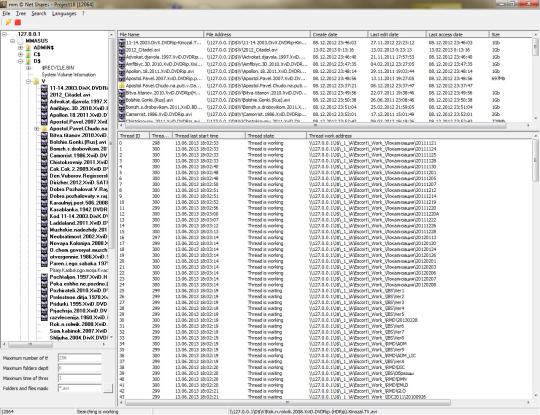The width and height of the screenshot is (540, 415).
Task: Expand the C$ share node
Action: (20, 54)
